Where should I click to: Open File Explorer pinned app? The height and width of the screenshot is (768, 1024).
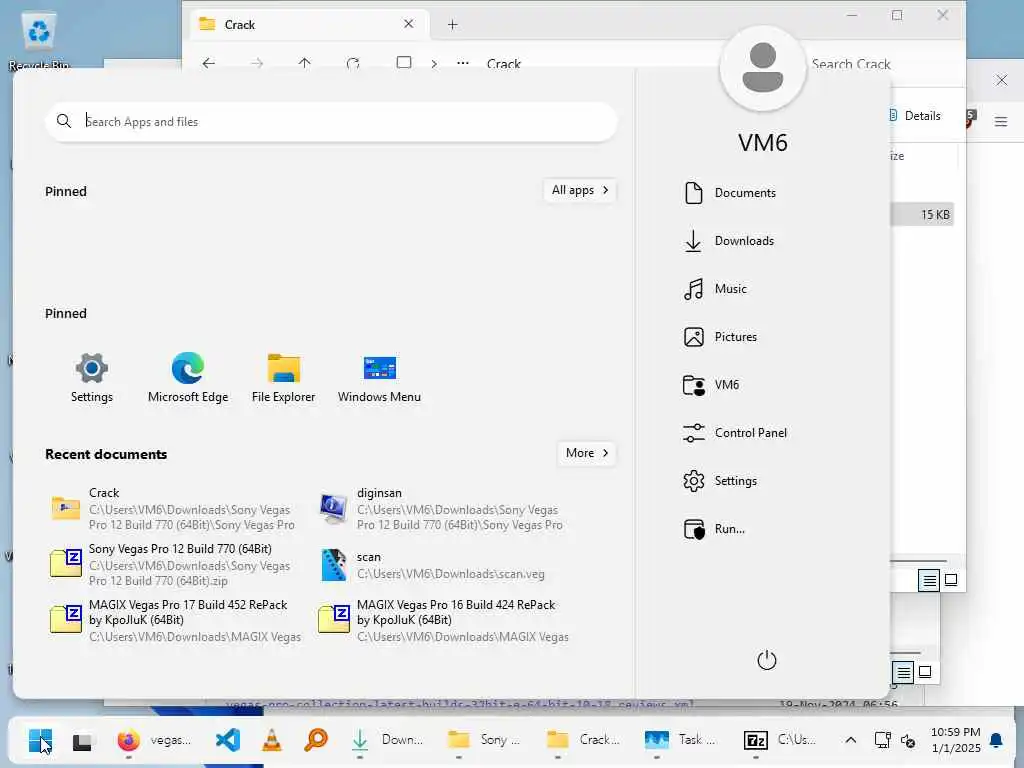[283, 378]
